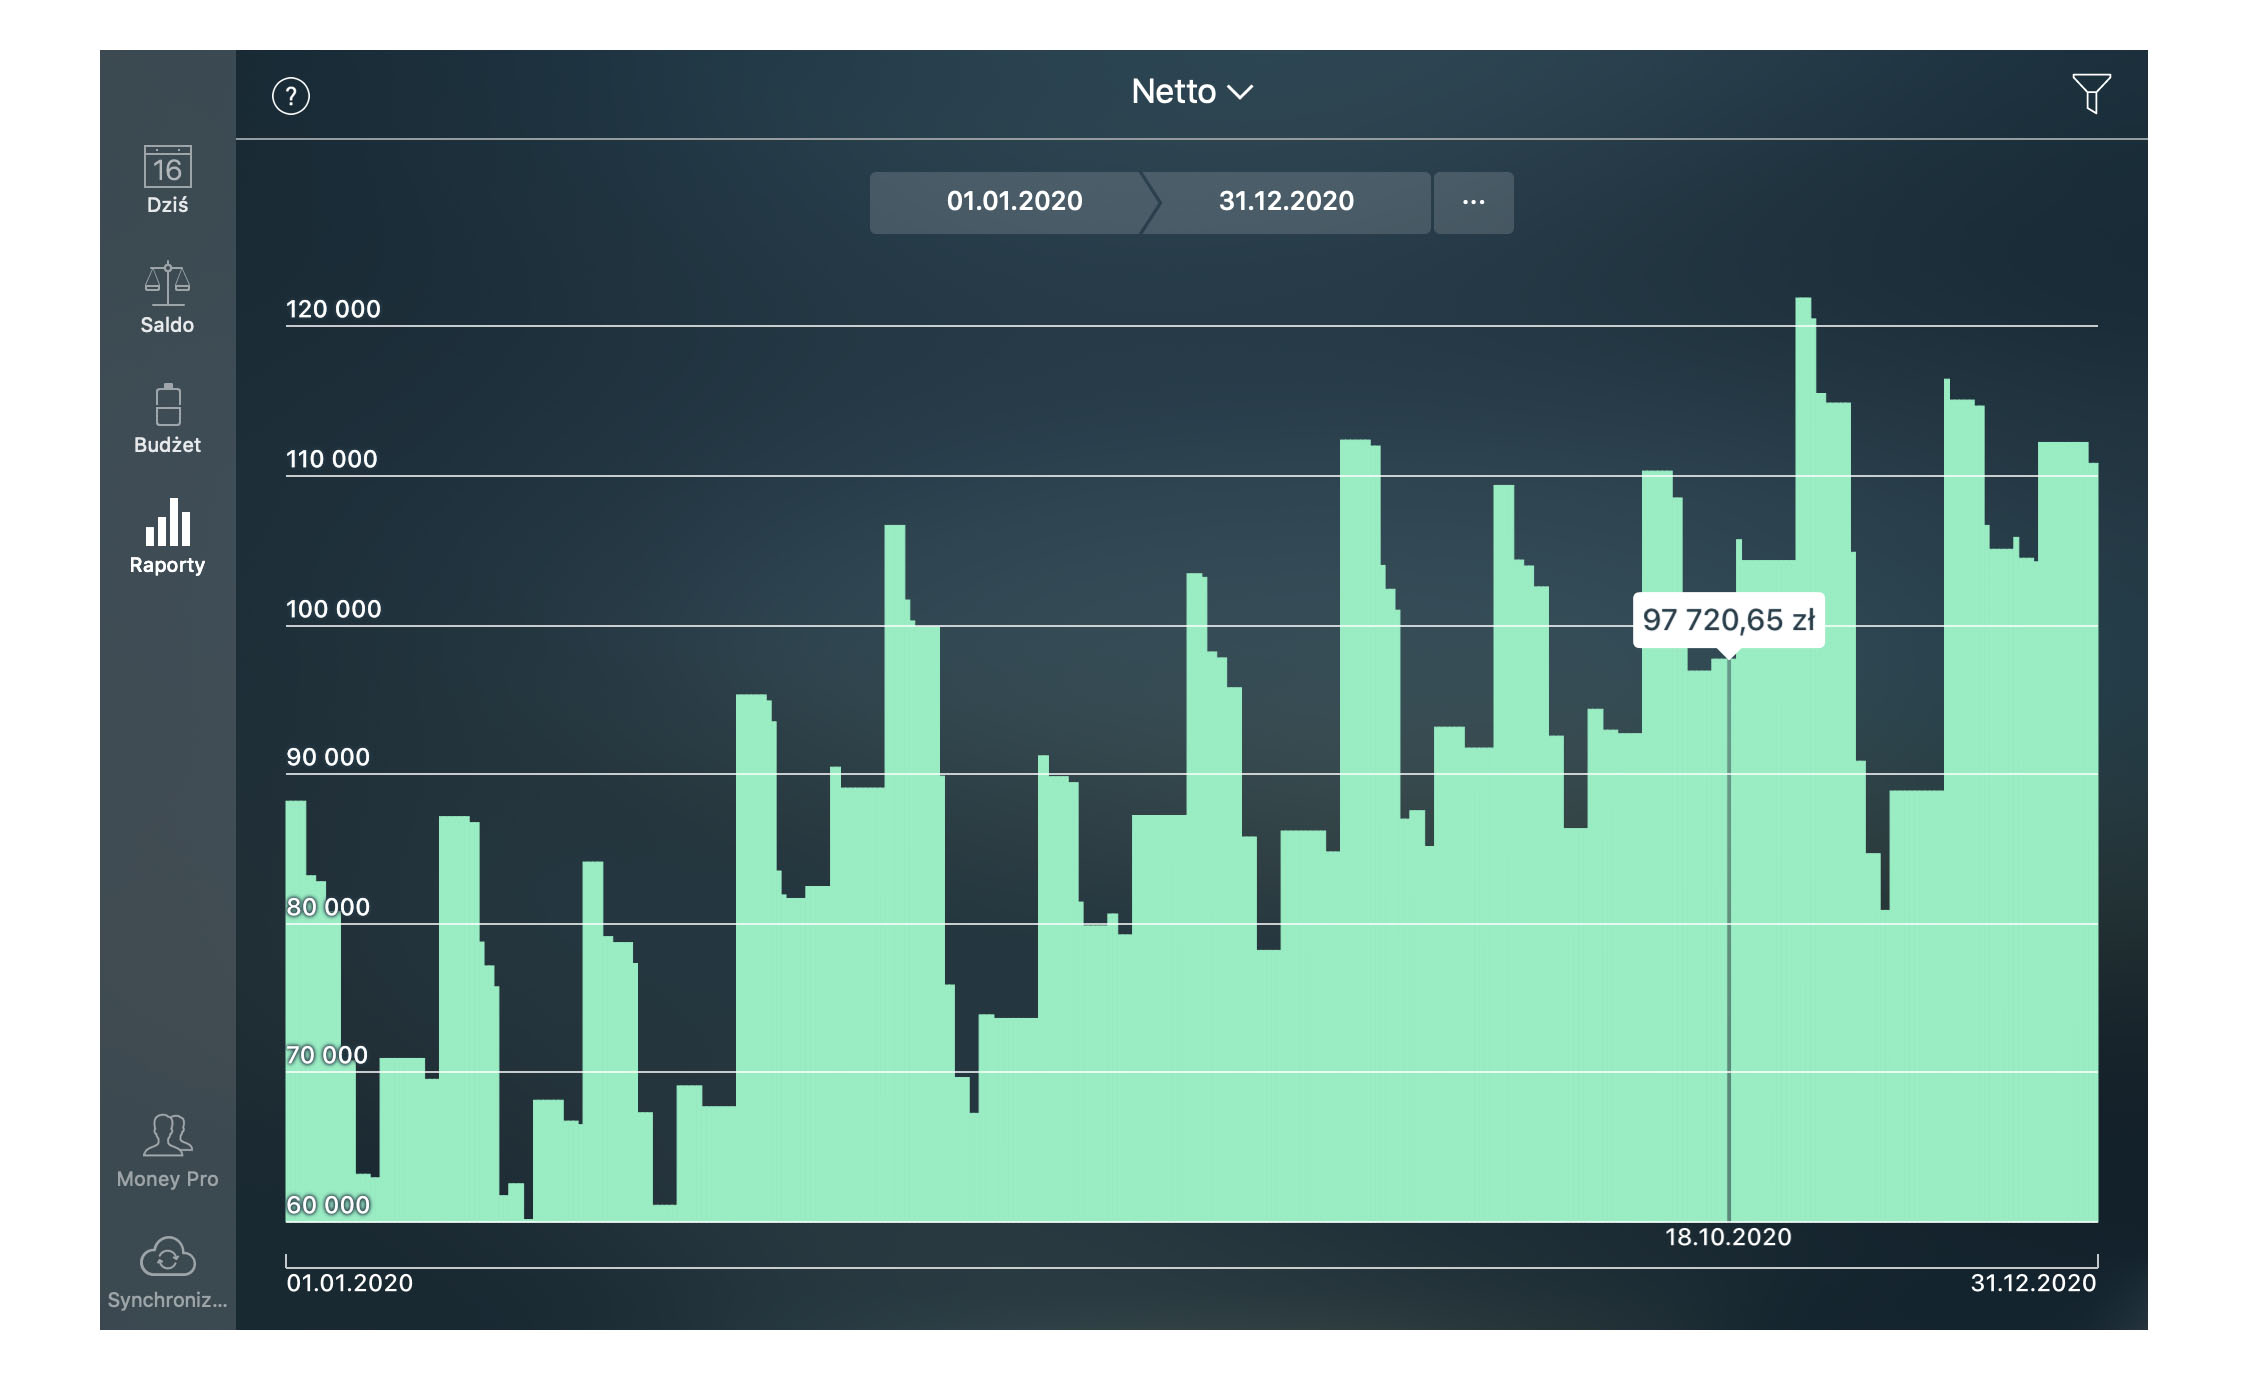Click the 110 000 axis label
2248x1380 pixels.
[x=332, y=459]
